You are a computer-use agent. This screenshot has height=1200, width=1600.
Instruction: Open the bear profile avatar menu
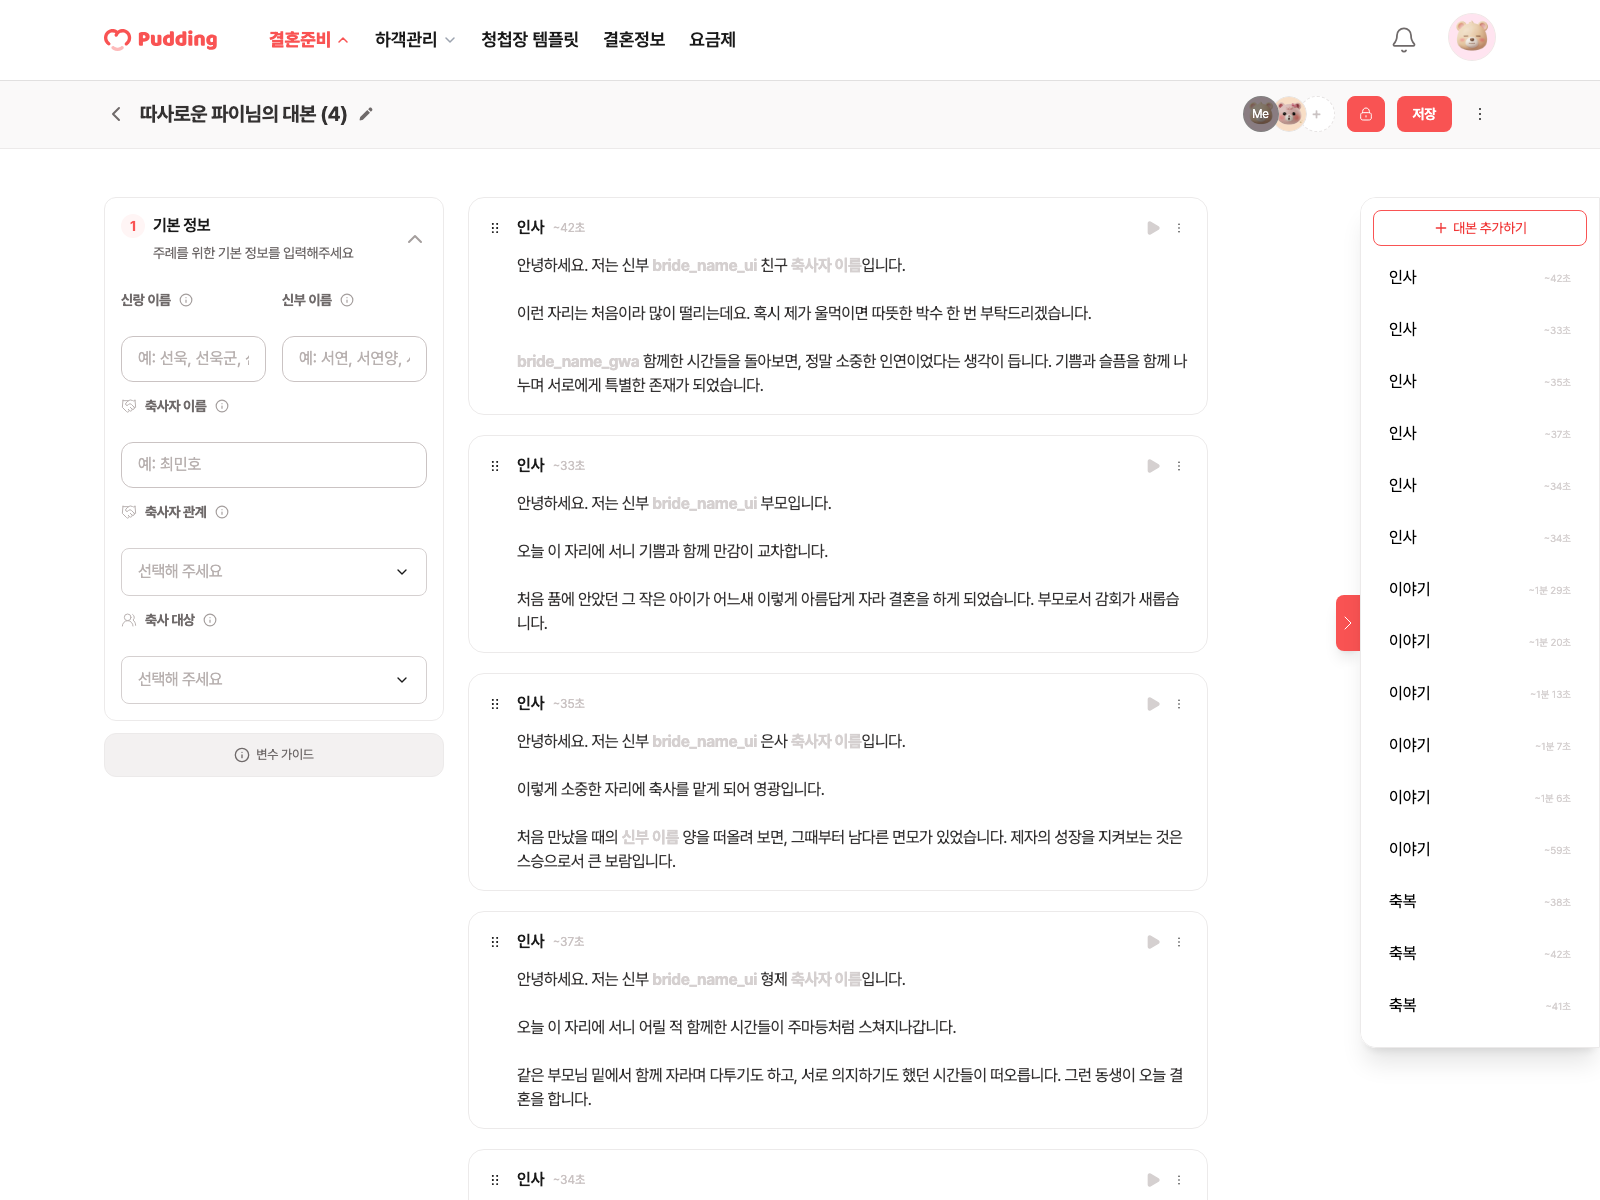1471,38
